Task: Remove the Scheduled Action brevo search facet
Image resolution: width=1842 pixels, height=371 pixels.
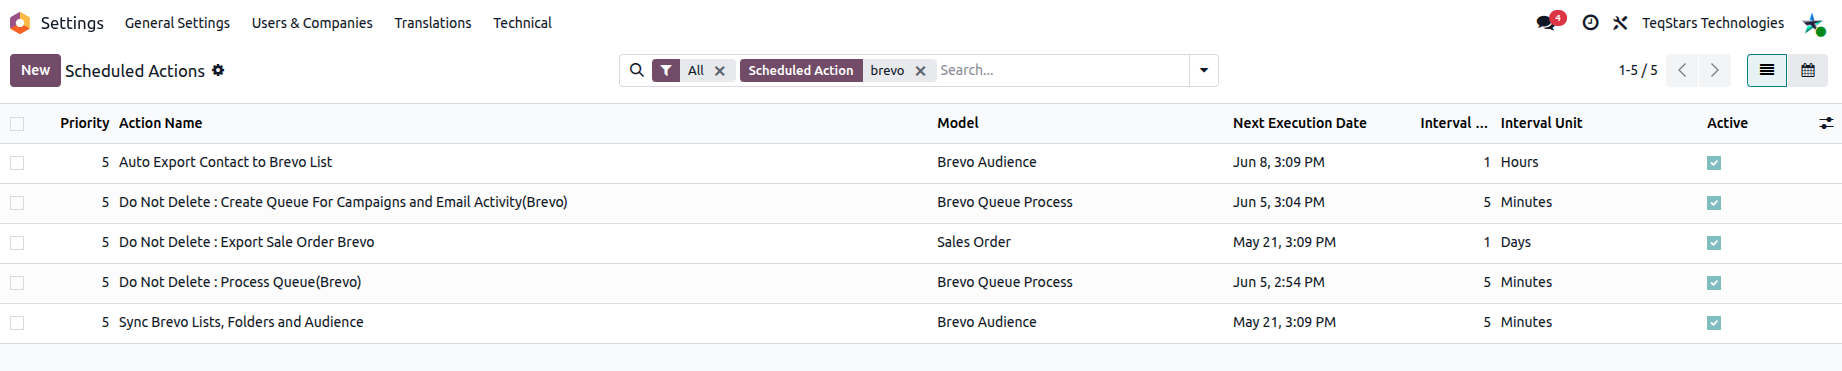Action: [x=921, y=71]
